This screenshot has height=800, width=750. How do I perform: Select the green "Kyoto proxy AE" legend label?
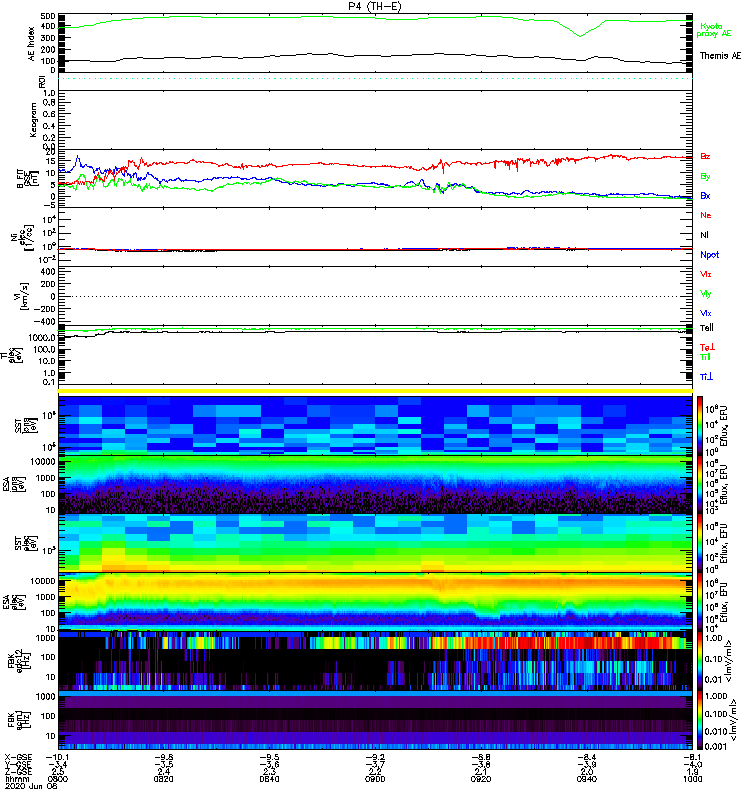713,30
